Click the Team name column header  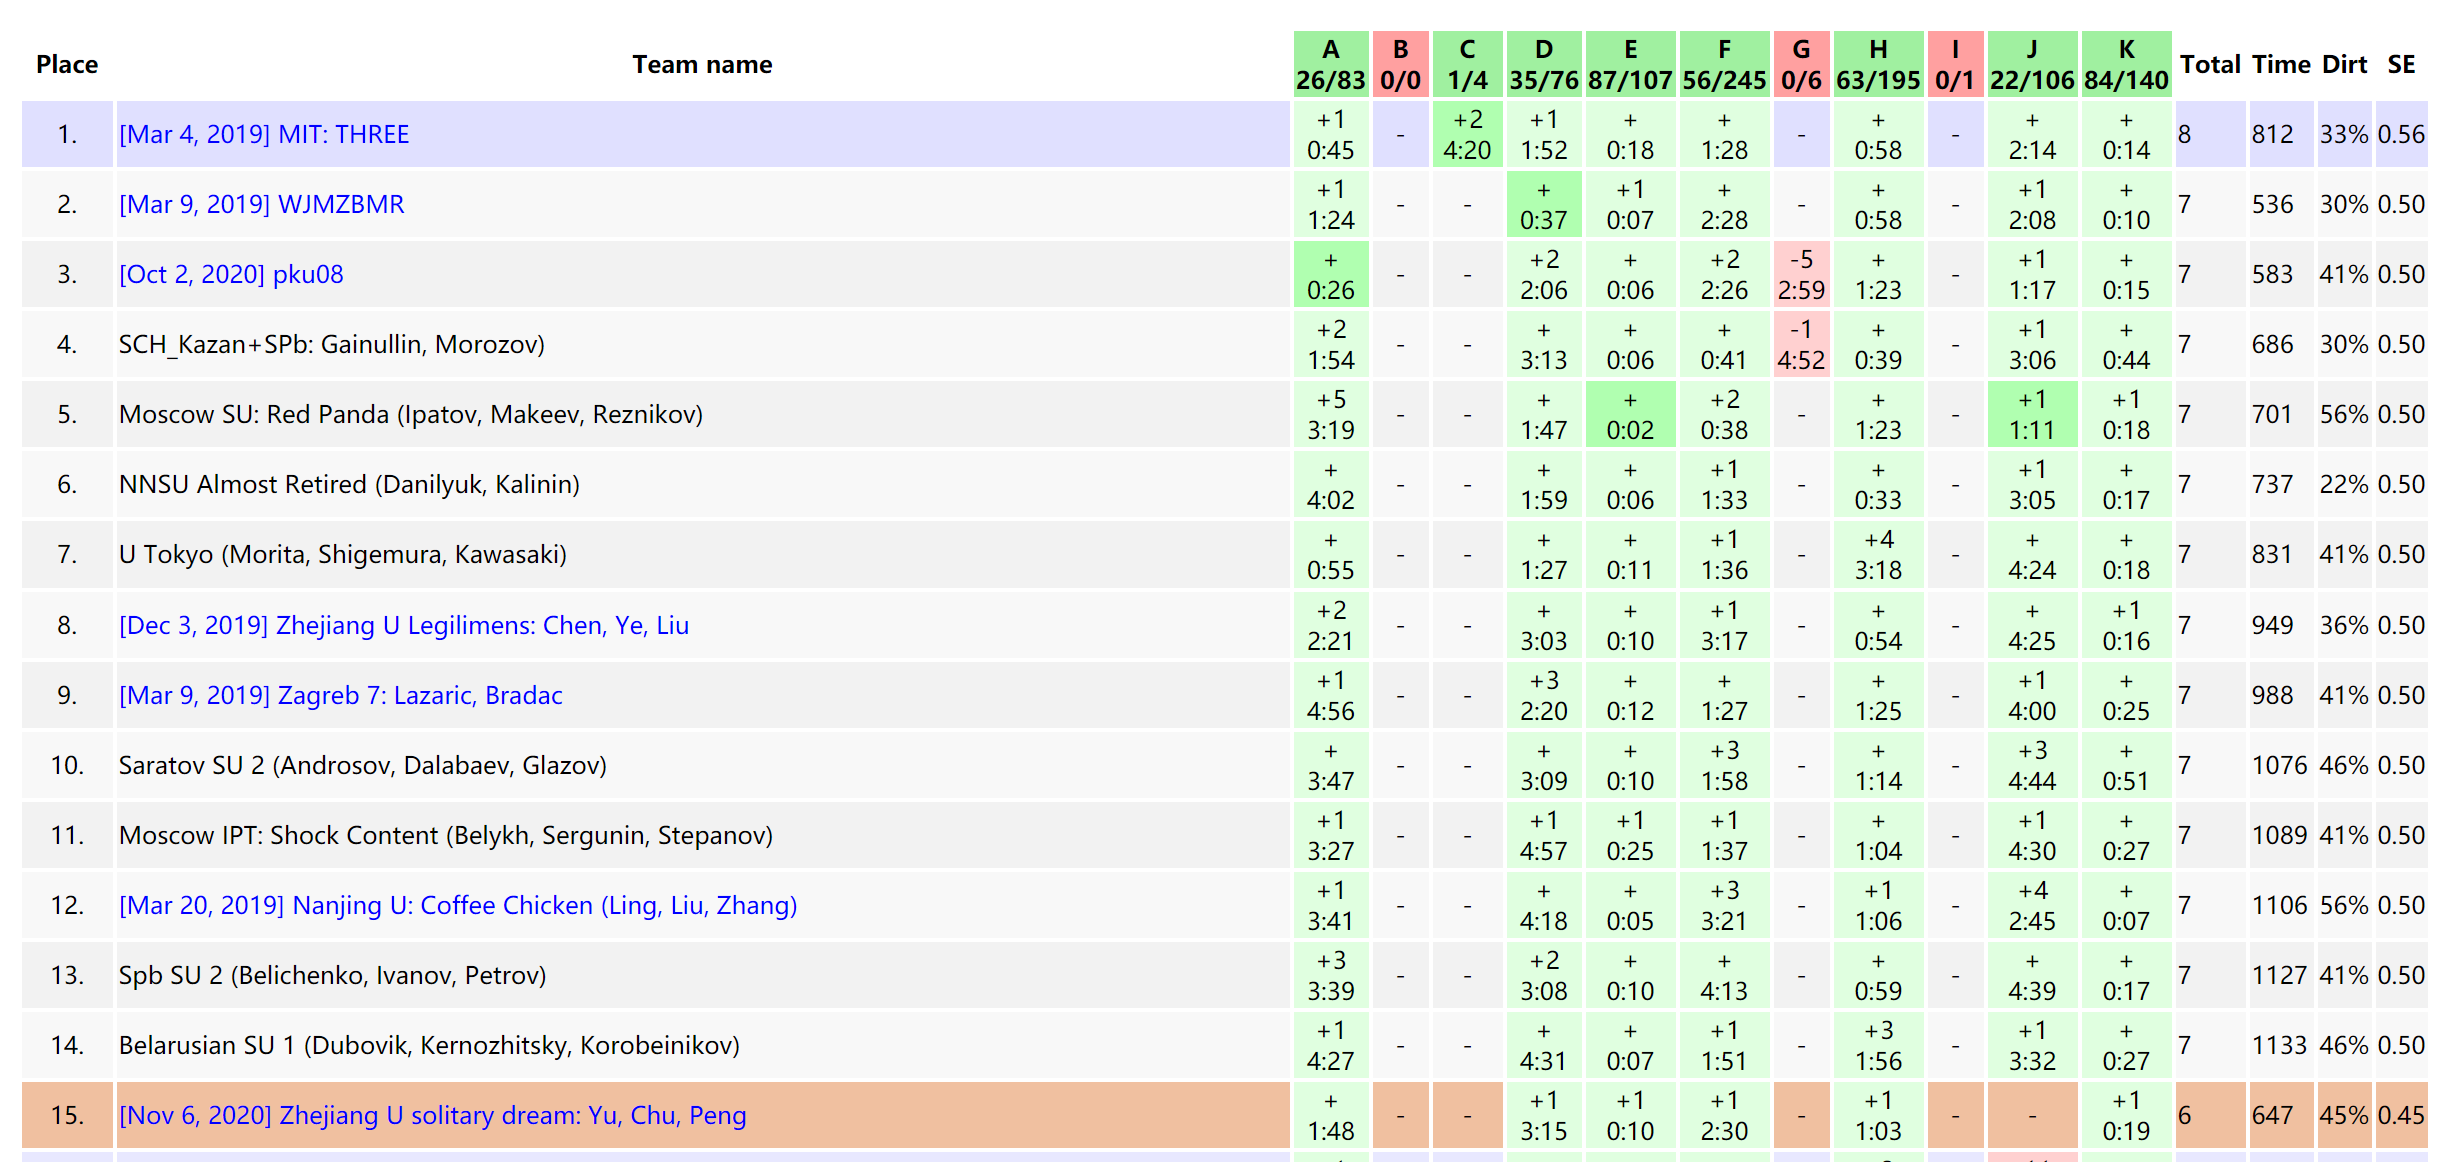[702, 64]
